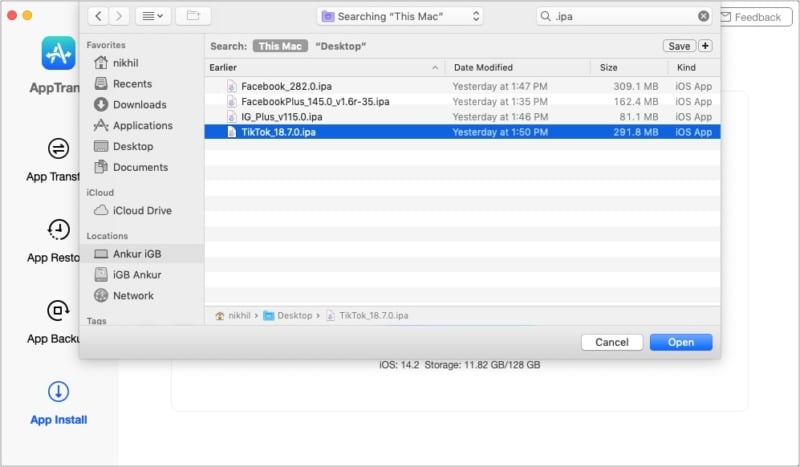Image resolution: width=800 pixels, height=467 pixels.
Task: Go forward with the right chevron button
Action: [x=119, y=16]
